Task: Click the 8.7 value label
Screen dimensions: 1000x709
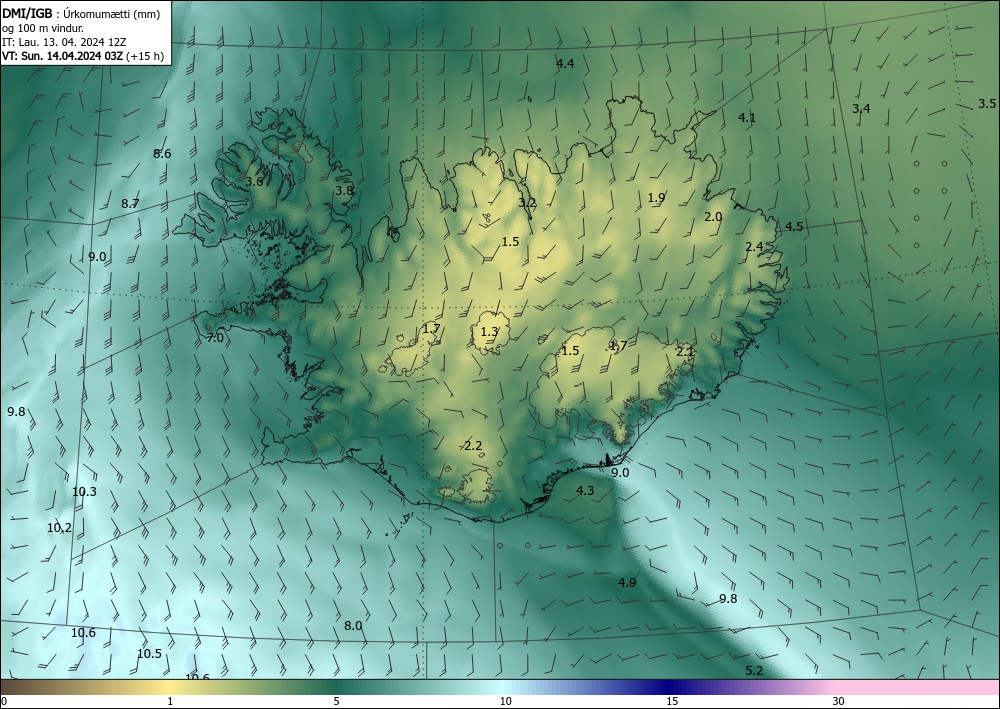Action: point(130,204)
